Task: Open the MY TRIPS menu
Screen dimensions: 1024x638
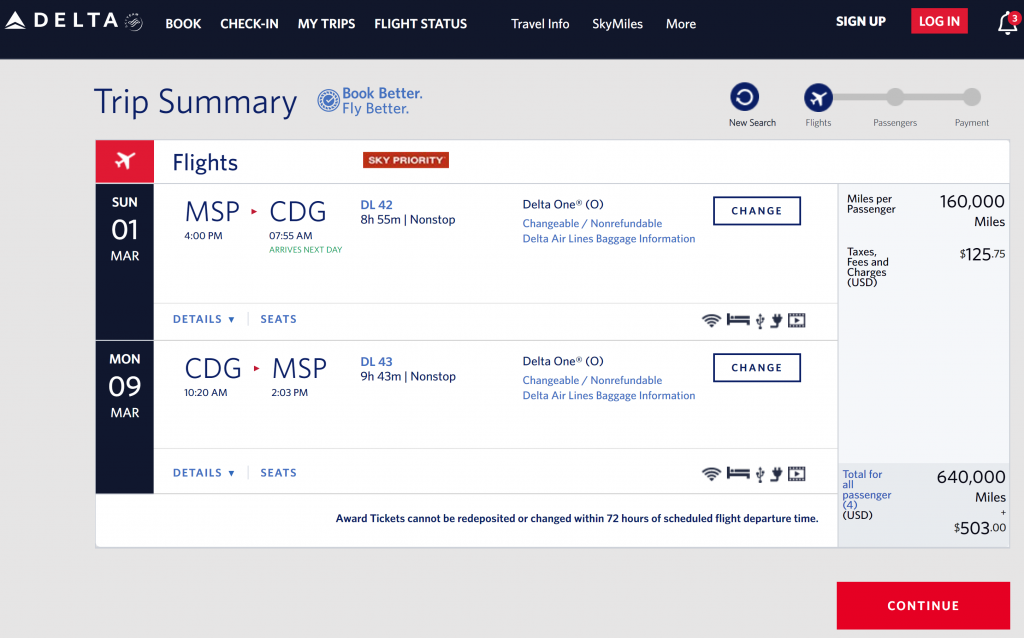Action: tap(327, 24)
